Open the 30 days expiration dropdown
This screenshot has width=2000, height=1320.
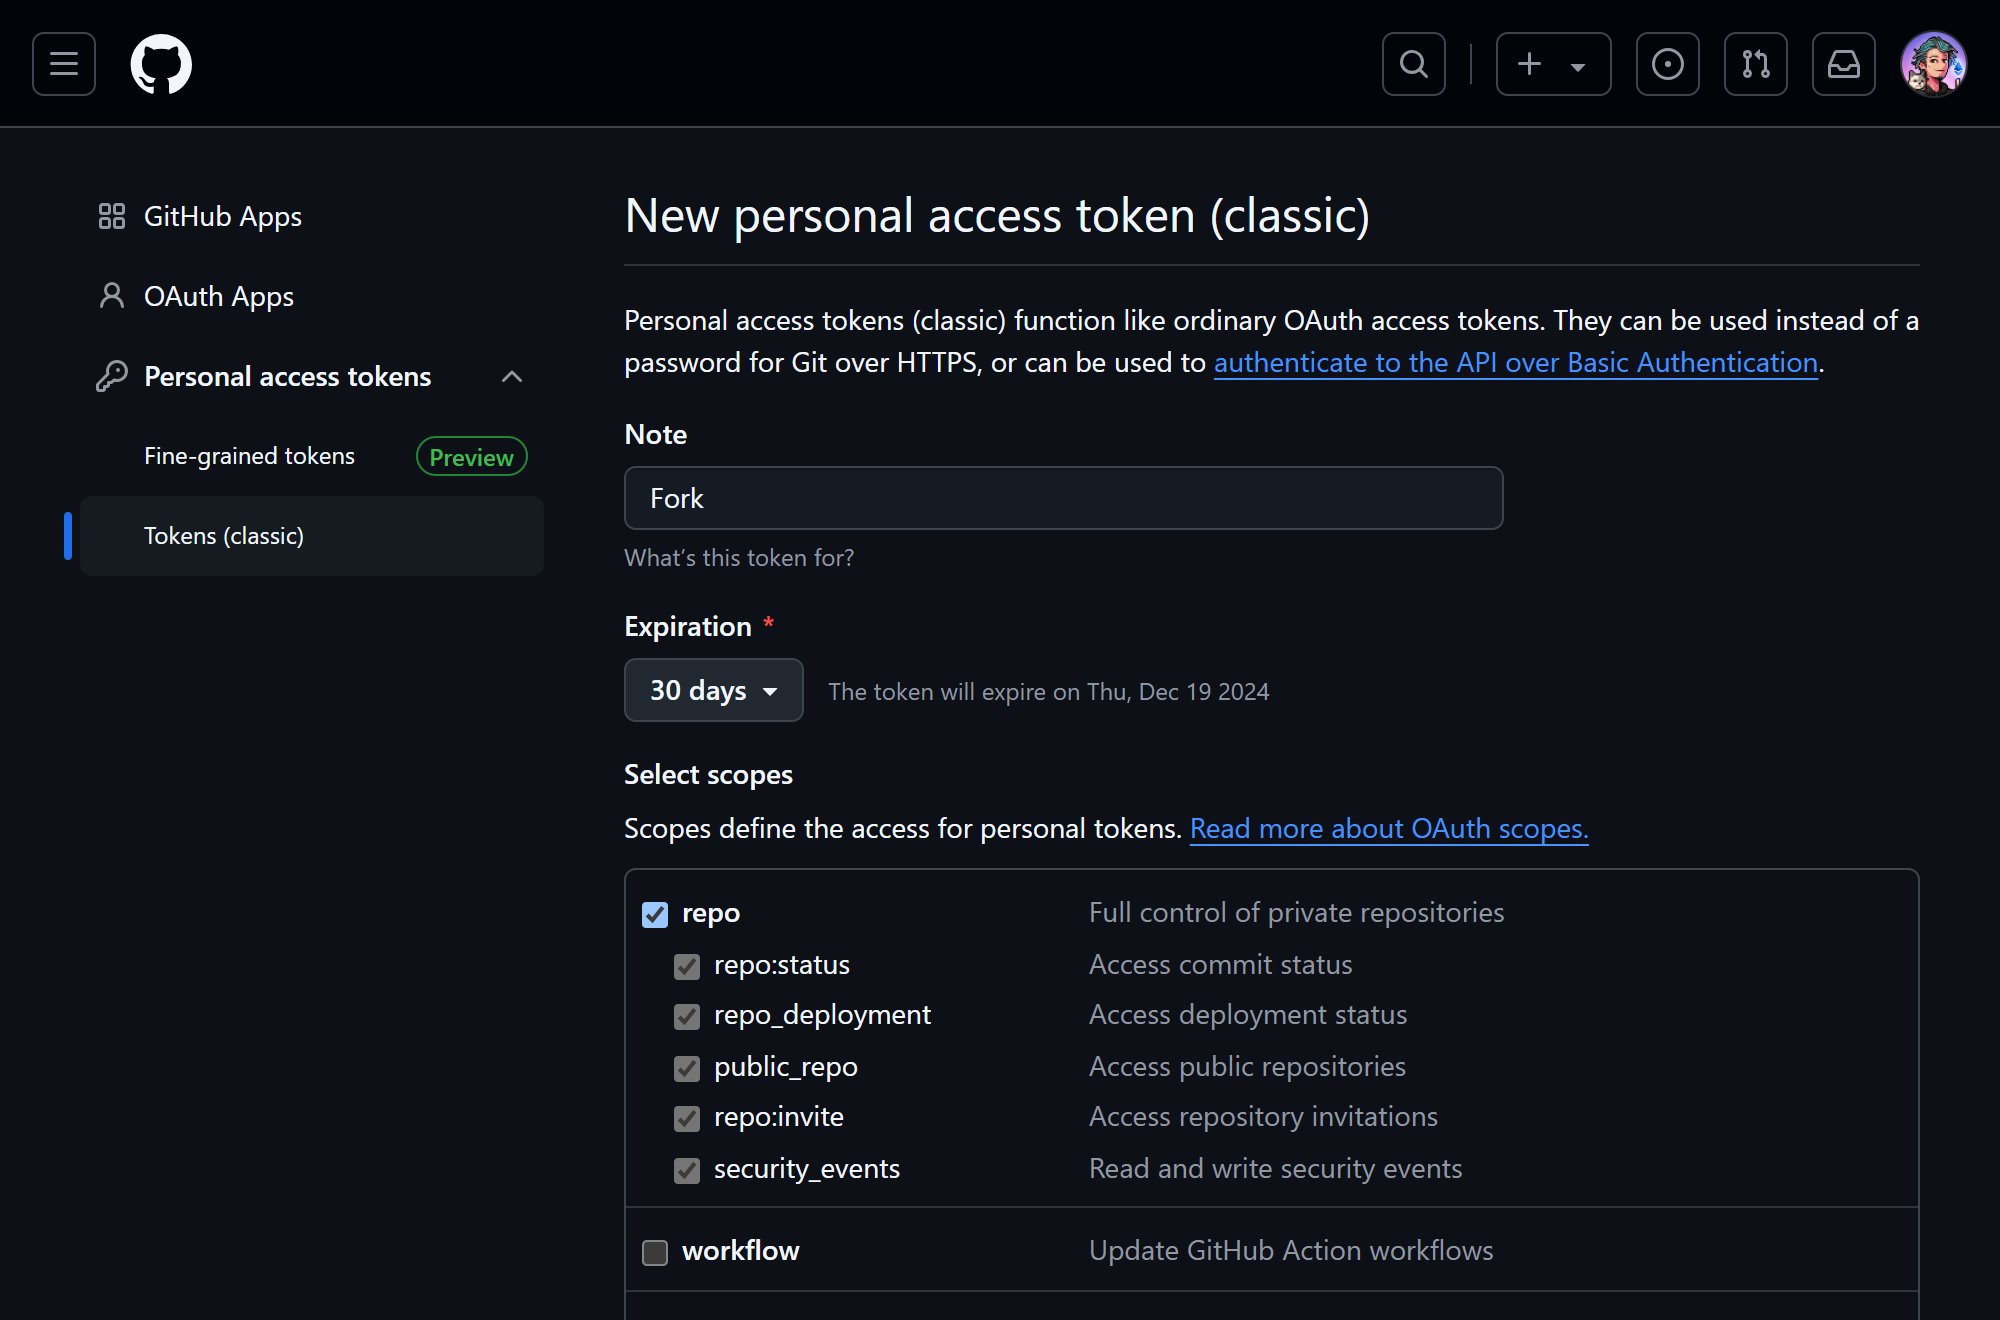[x=714, y=690]
